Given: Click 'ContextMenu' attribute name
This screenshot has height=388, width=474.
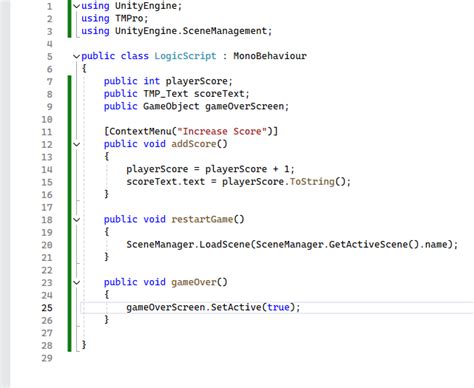Looking at the screenshot, I should [x=140, y=131].
